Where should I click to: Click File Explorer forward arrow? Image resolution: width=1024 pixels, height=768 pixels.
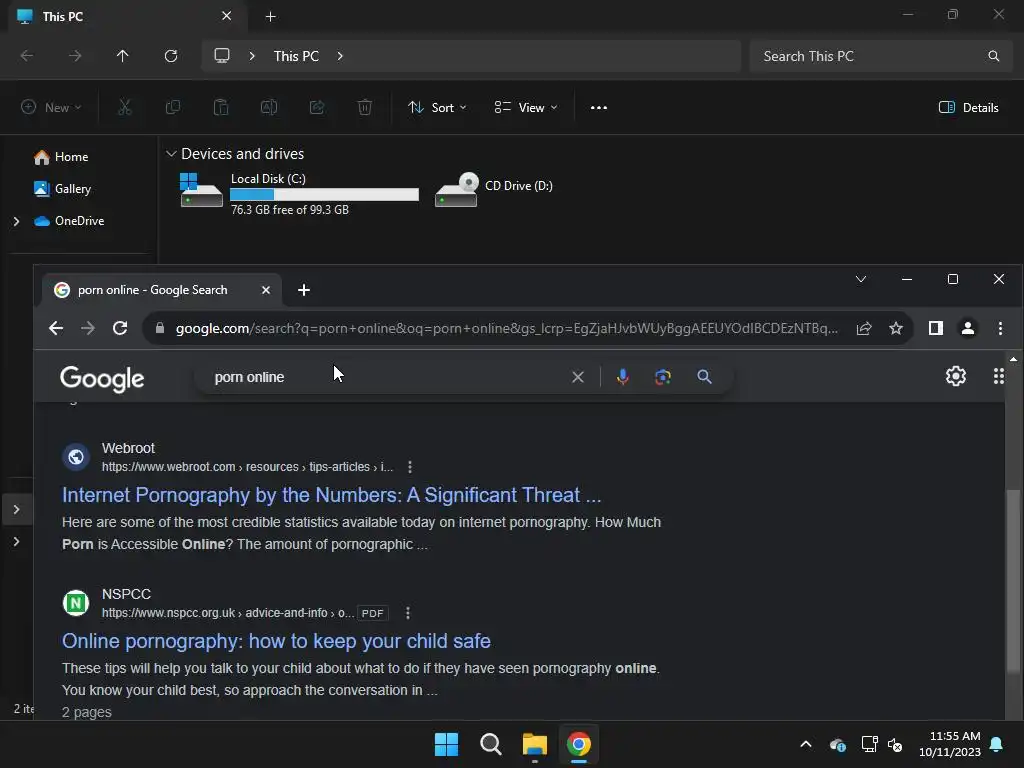pyautogui.click(x=75, y=56)
